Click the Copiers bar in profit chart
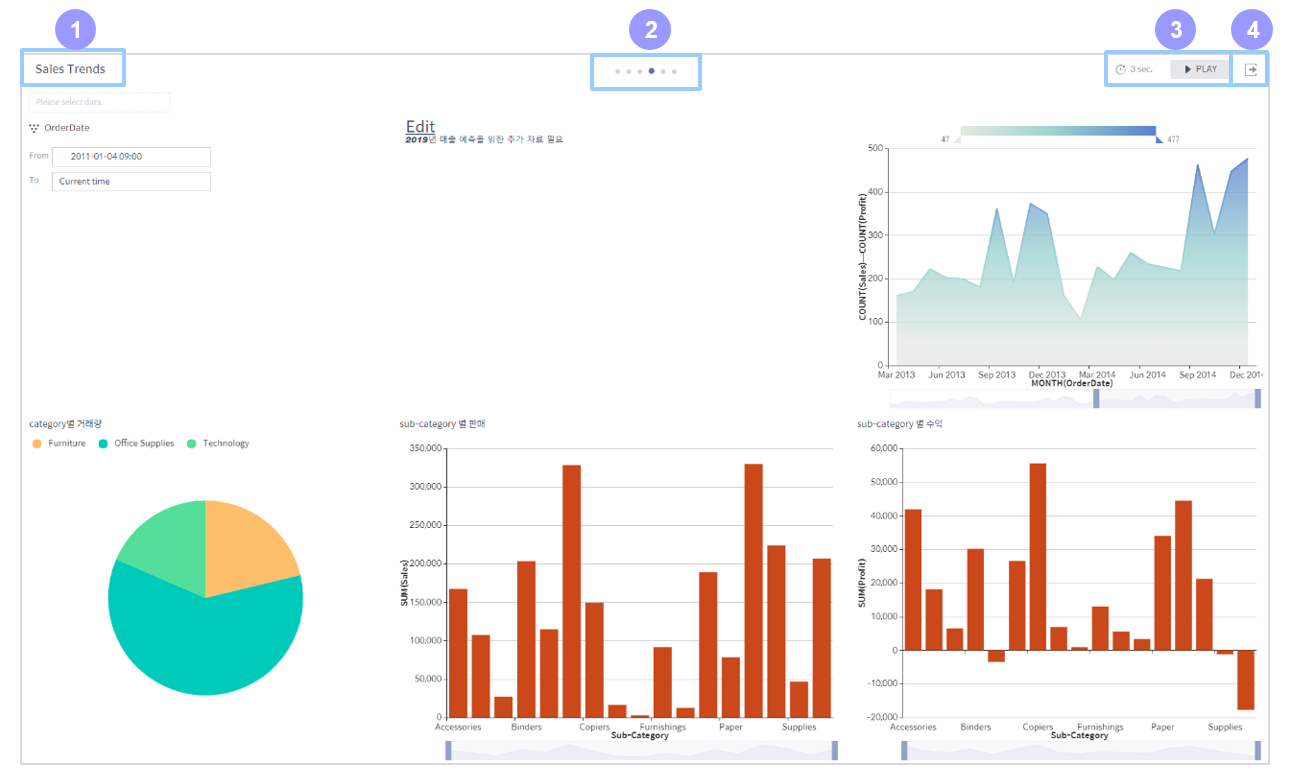 click(x=1038, y=557)
